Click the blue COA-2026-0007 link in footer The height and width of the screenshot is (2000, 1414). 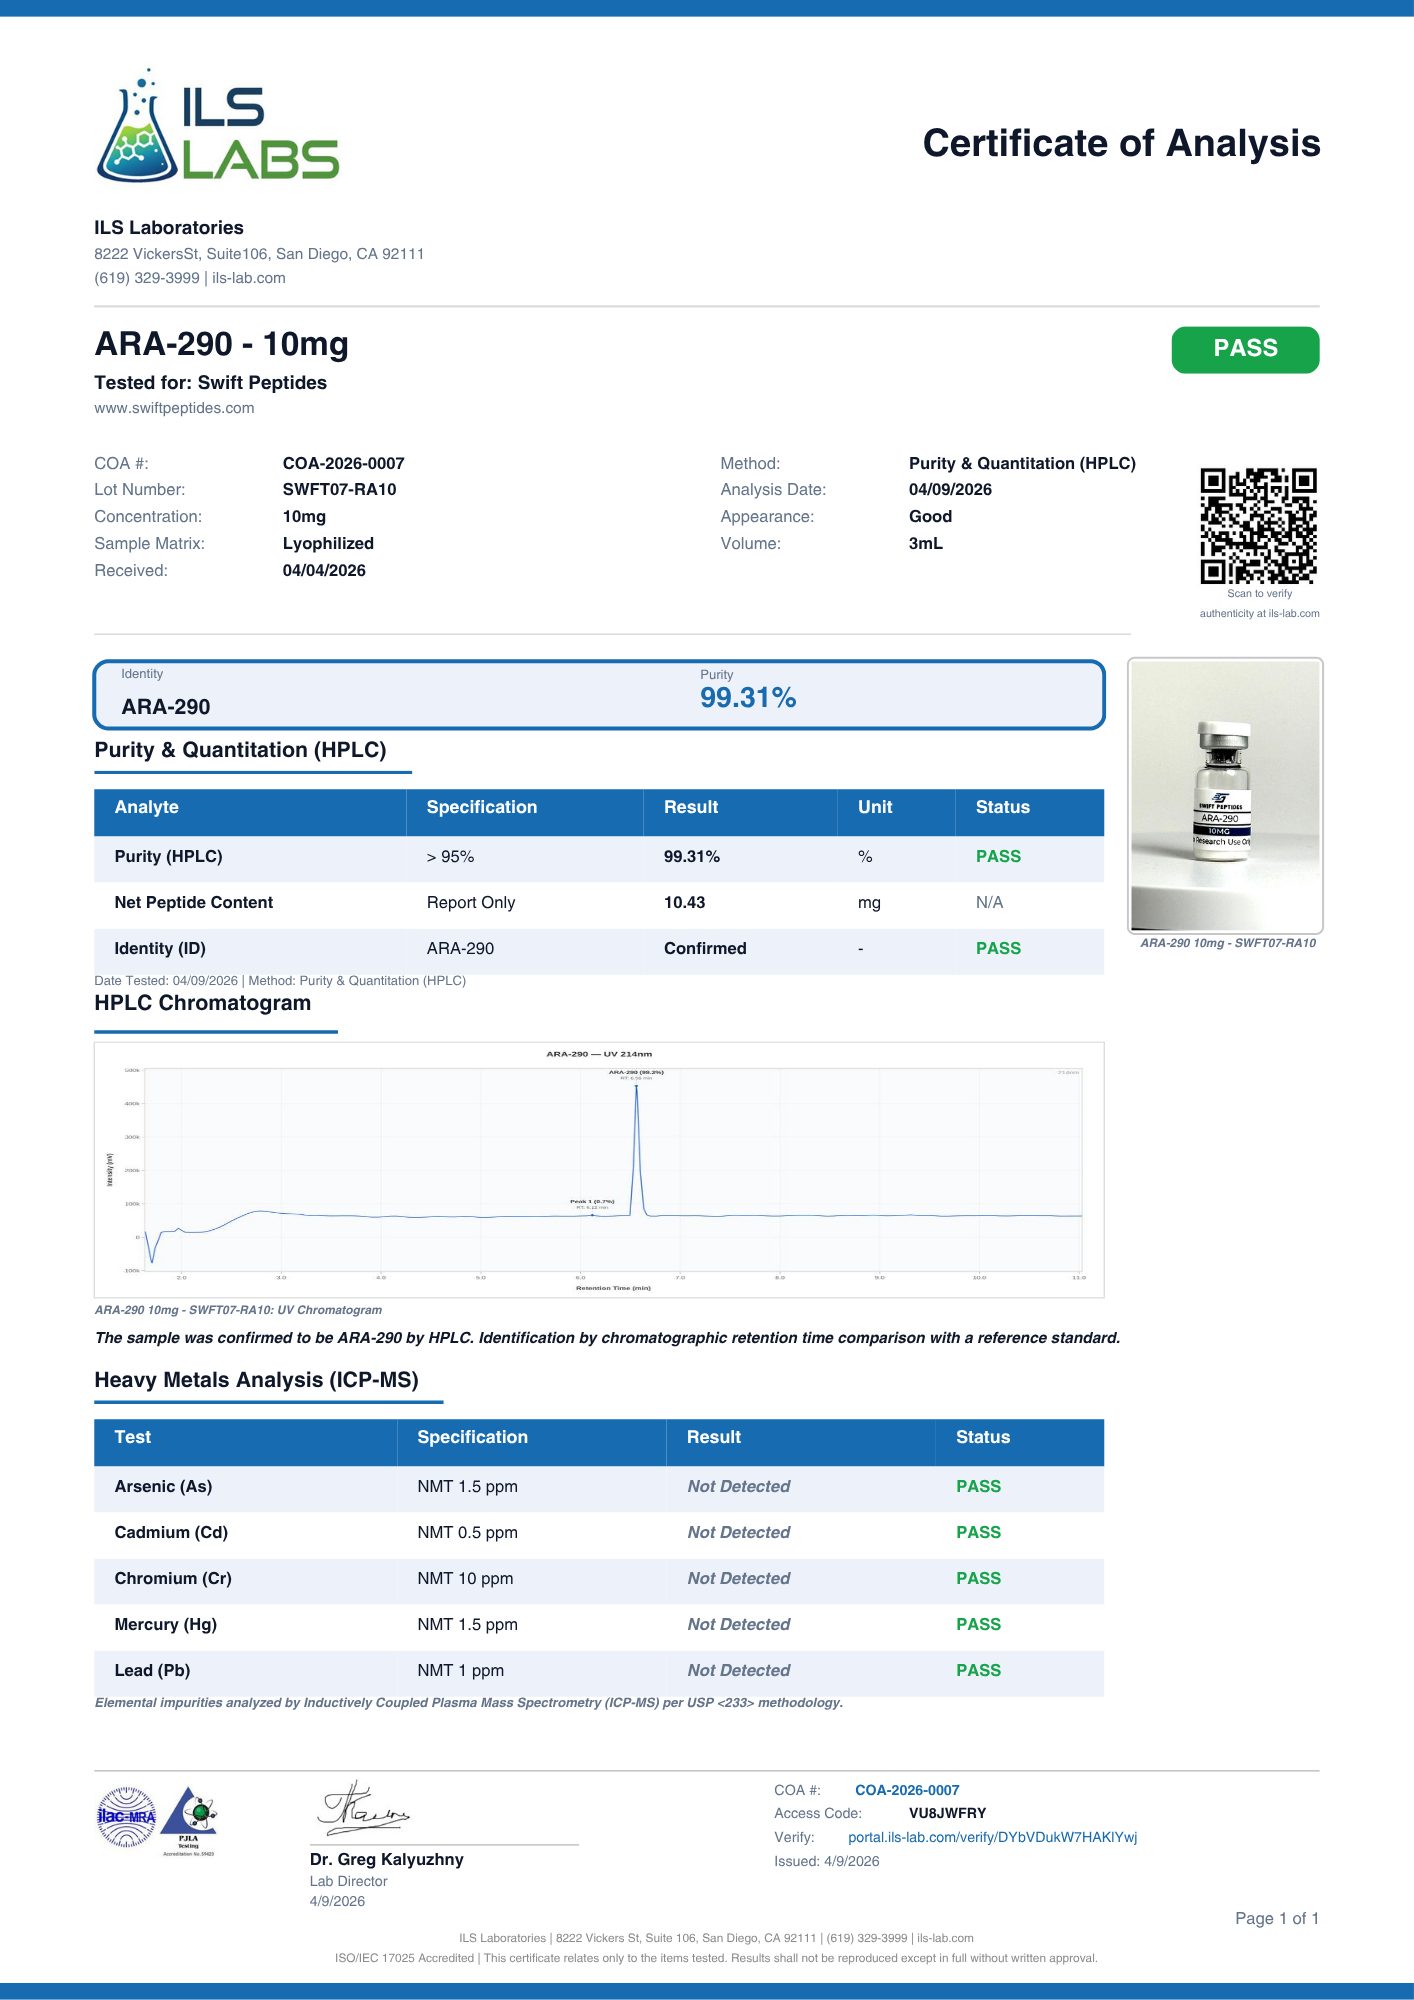pos(906,1790)
